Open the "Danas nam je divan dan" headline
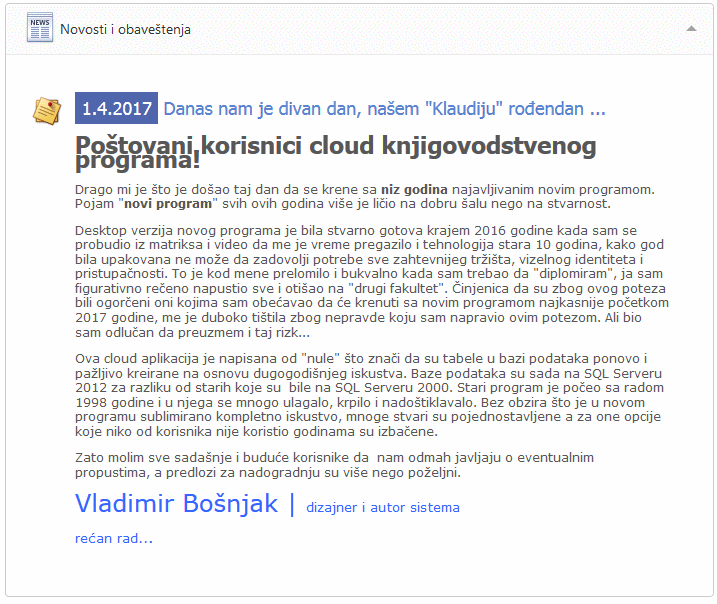The height and width of the screenshot is (604, 717). 384,108
